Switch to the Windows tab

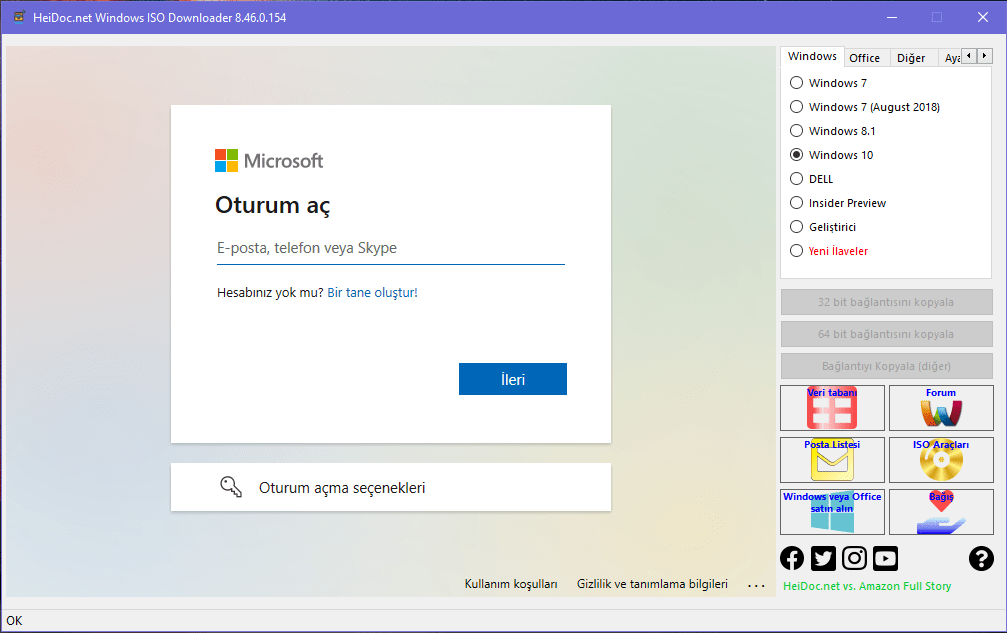812,56
